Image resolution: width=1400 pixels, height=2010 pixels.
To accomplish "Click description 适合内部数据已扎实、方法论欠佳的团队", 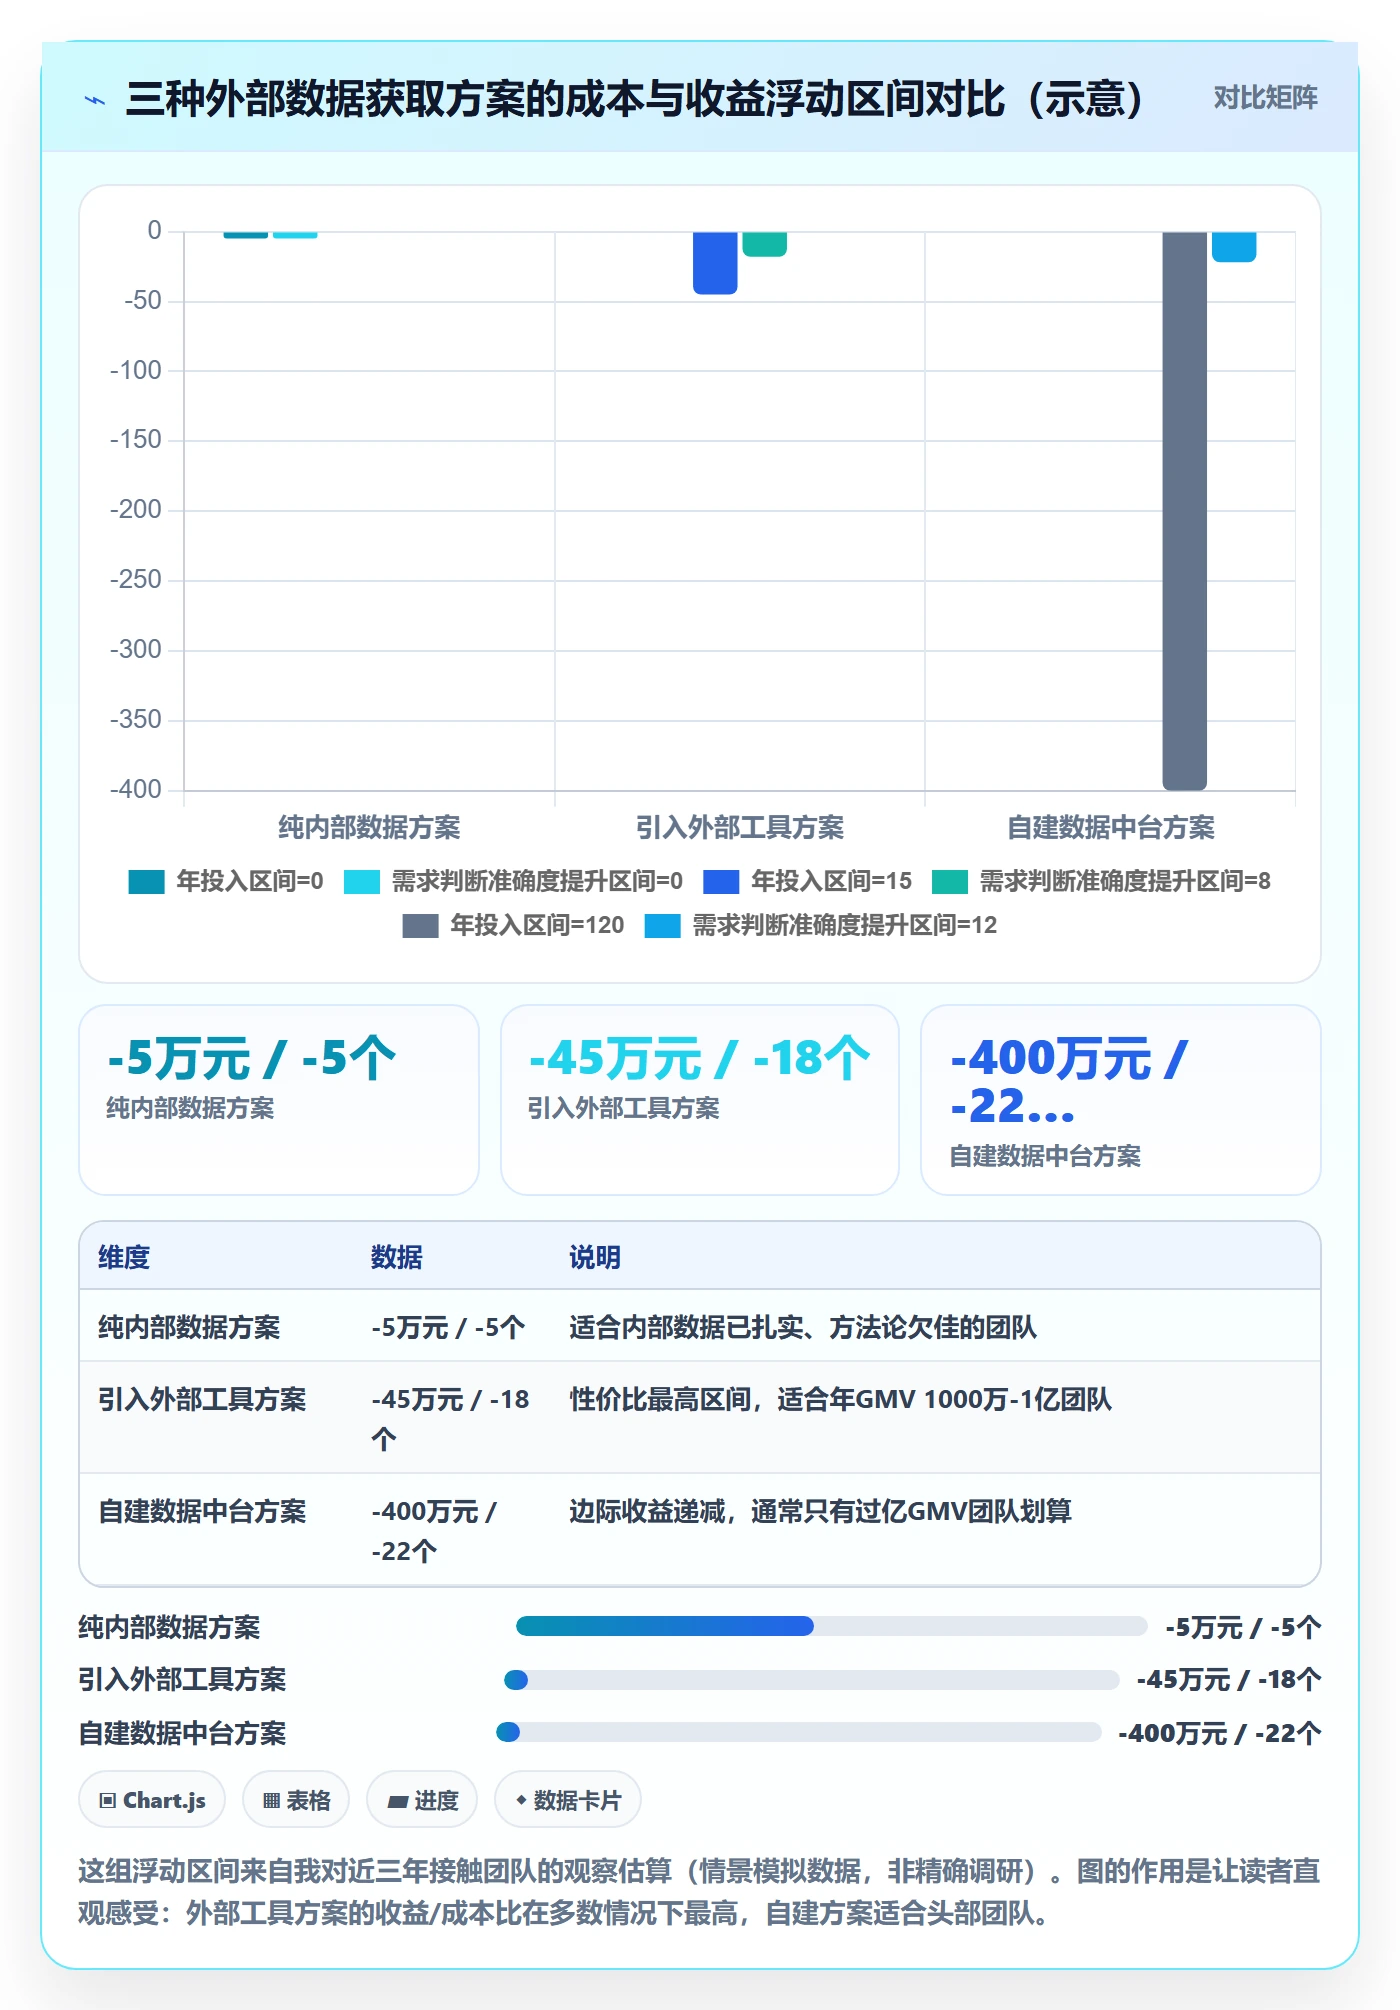I will pyautogui.click(x=803, y=1327).
